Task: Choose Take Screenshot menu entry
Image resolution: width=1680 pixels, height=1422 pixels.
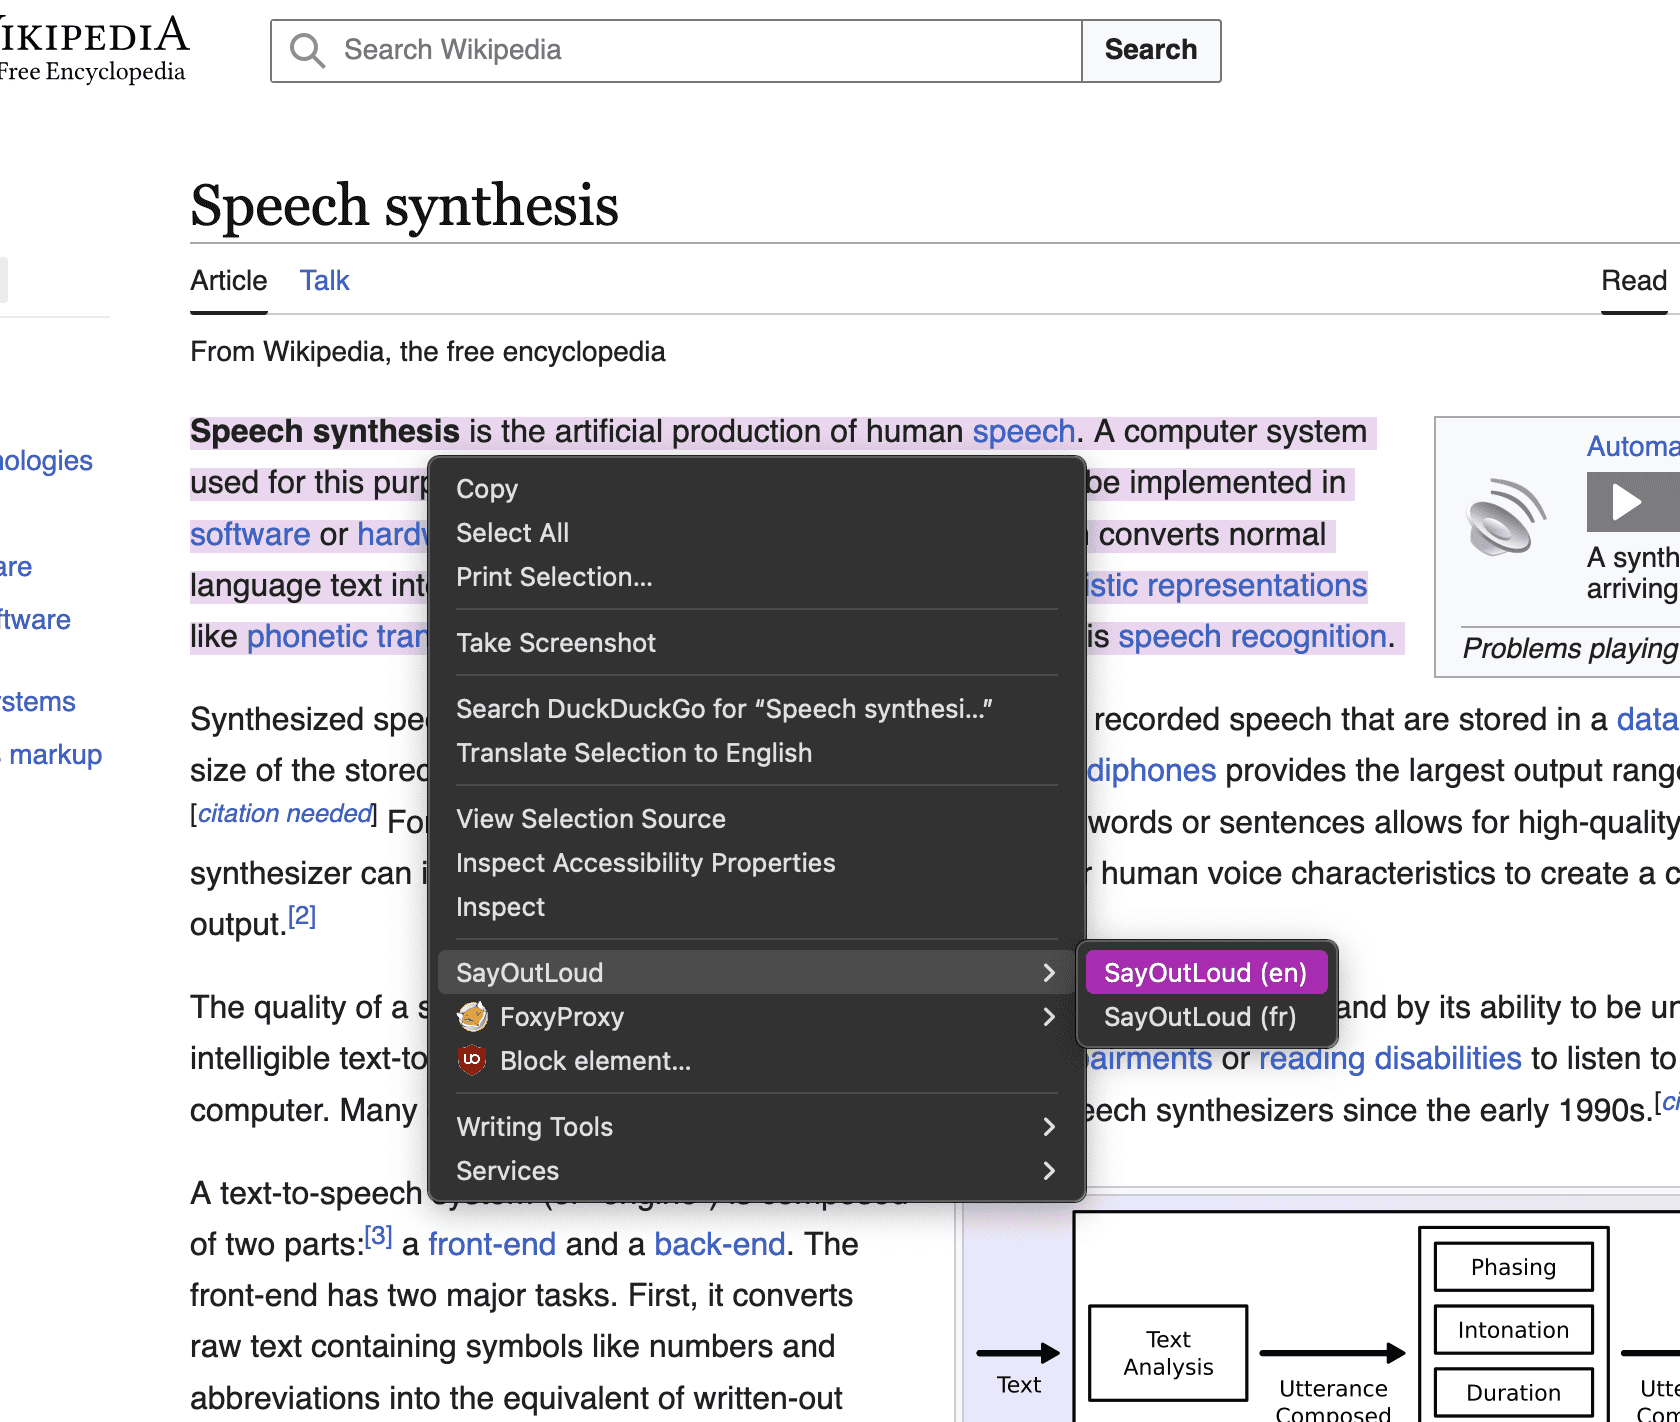Action: pyautogui.click(x=757, y=643)
